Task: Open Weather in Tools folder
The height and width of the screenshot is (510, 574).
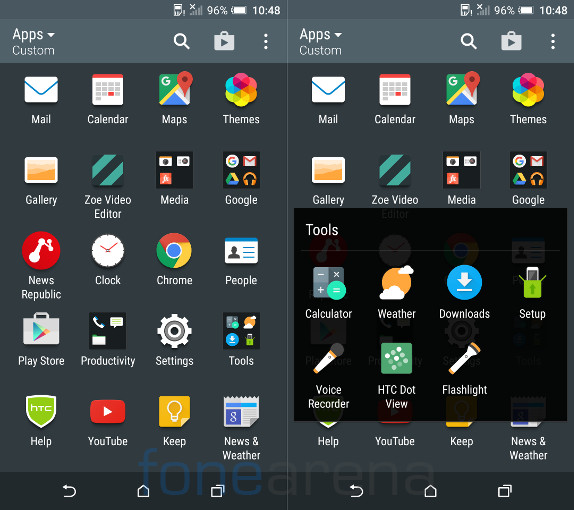Action: click(396, 283)
